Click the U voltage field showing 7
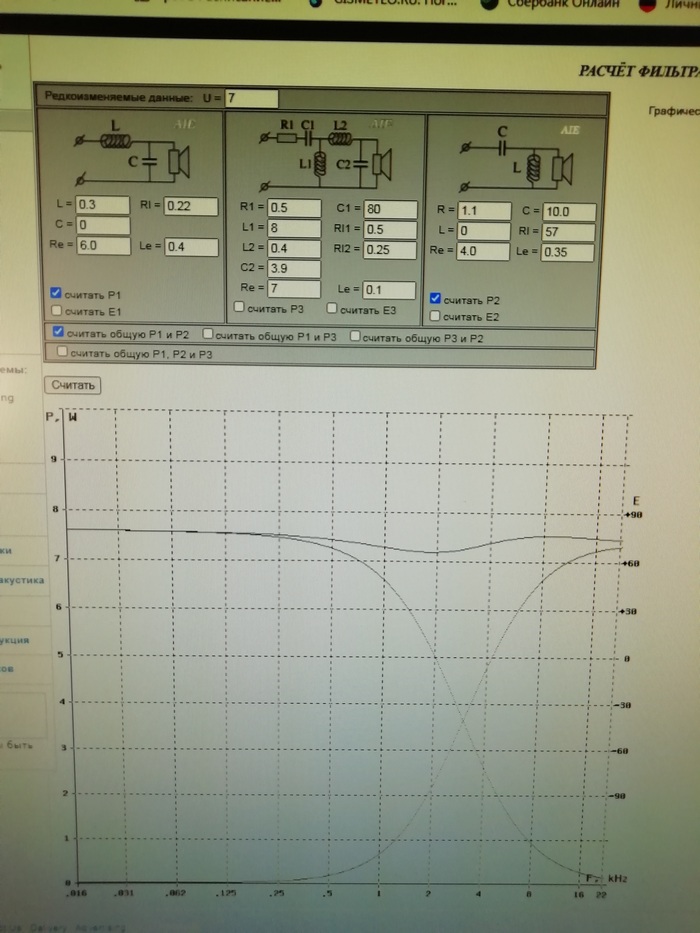Screen dimensions: 700x933 coord(251,98)
